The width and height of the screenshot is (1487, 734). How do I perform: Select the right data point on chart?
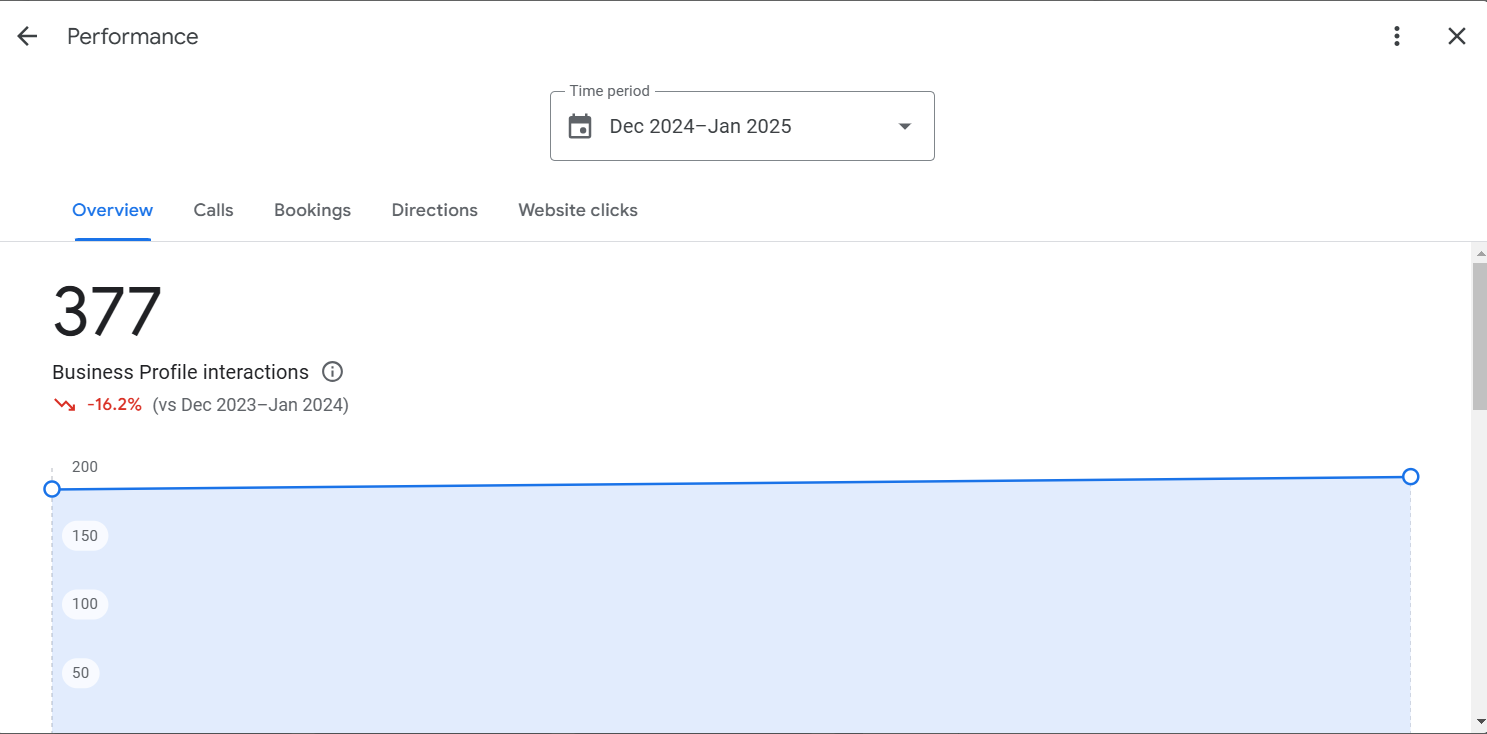point(1410,477)
